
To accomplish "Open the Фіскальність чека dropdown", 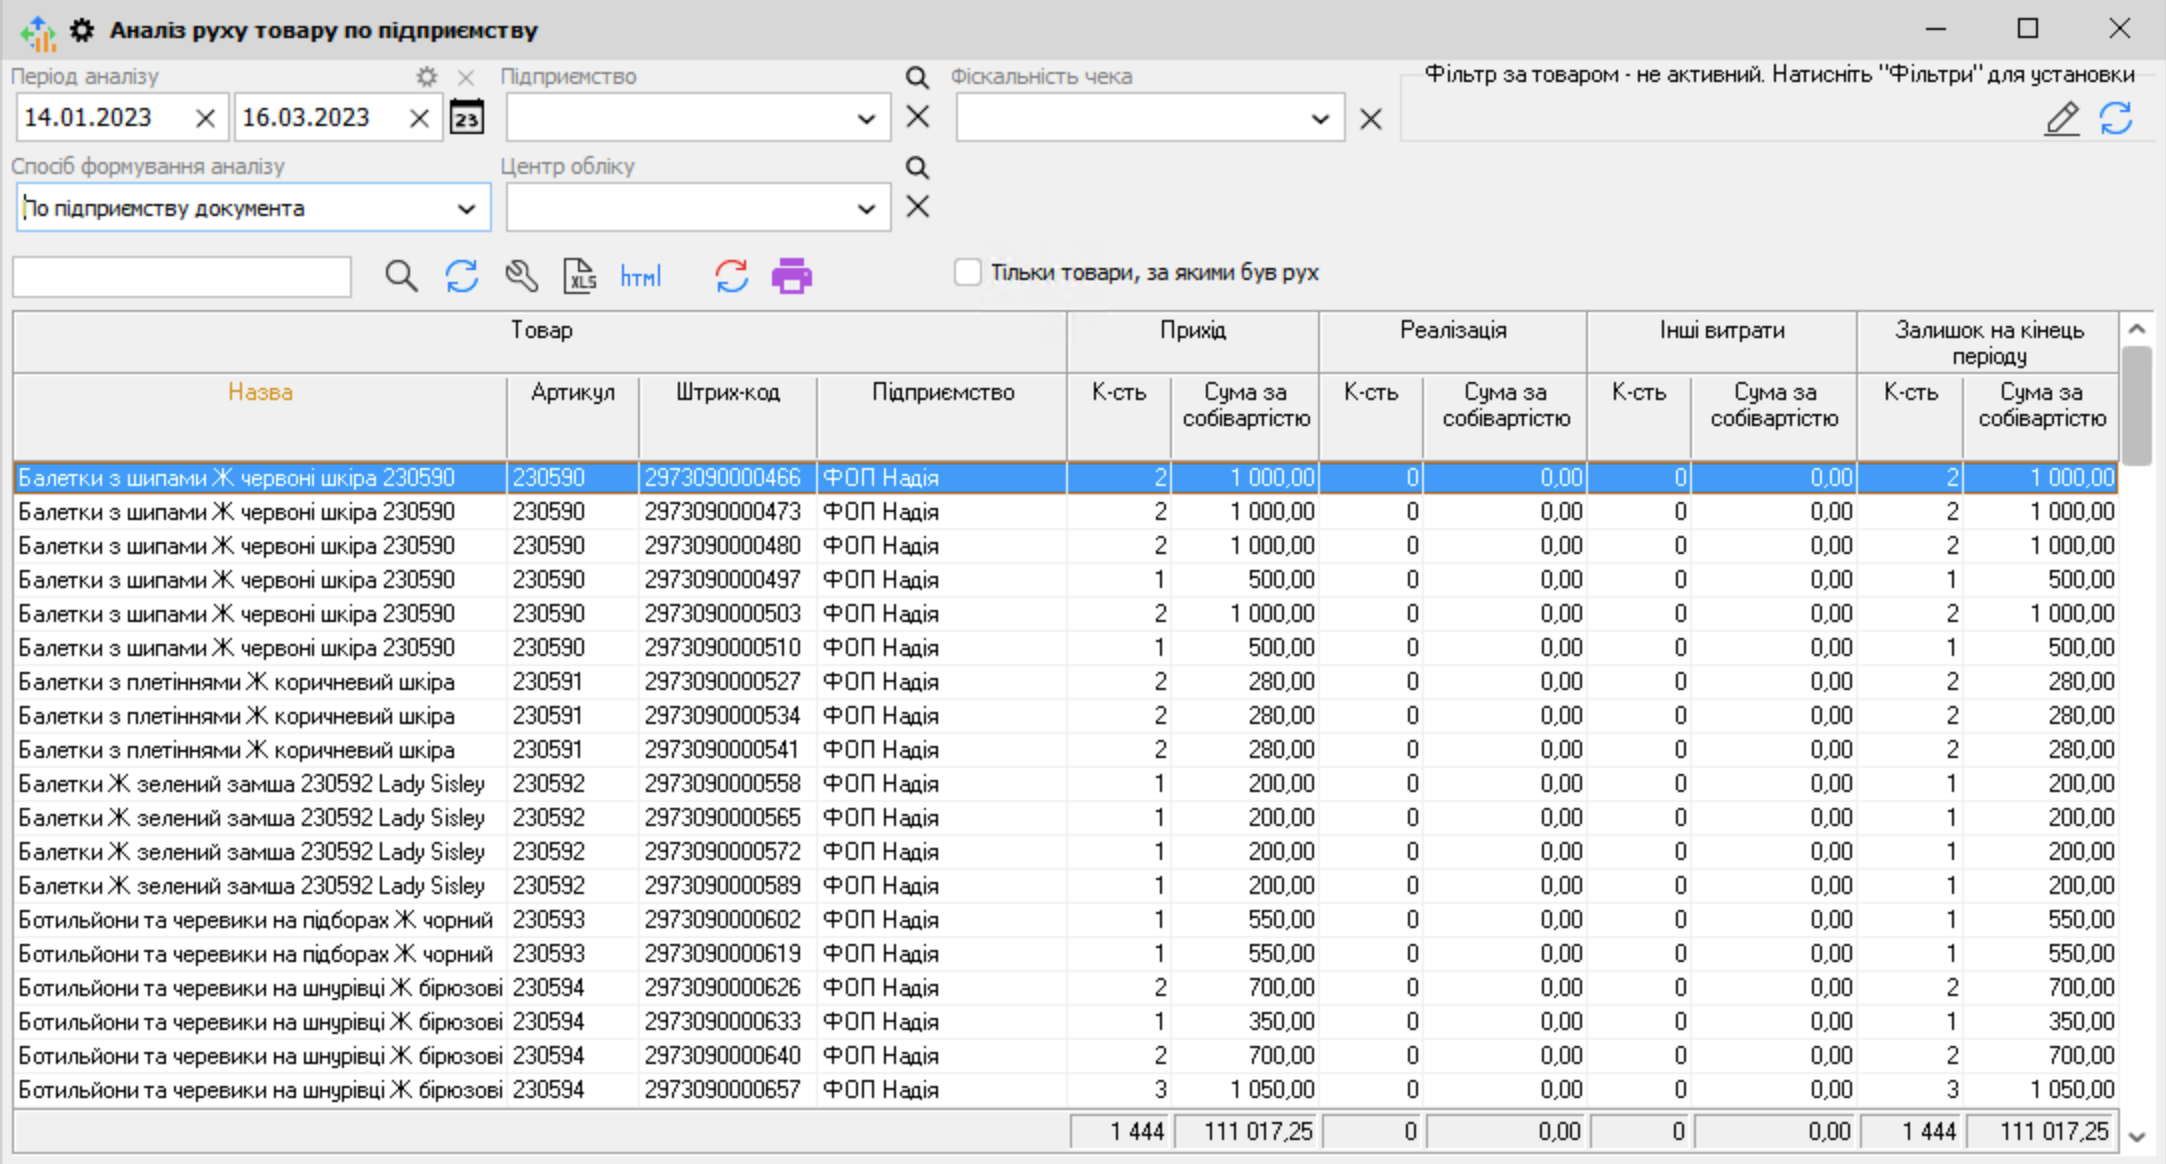I will (x=1320, y=119).
